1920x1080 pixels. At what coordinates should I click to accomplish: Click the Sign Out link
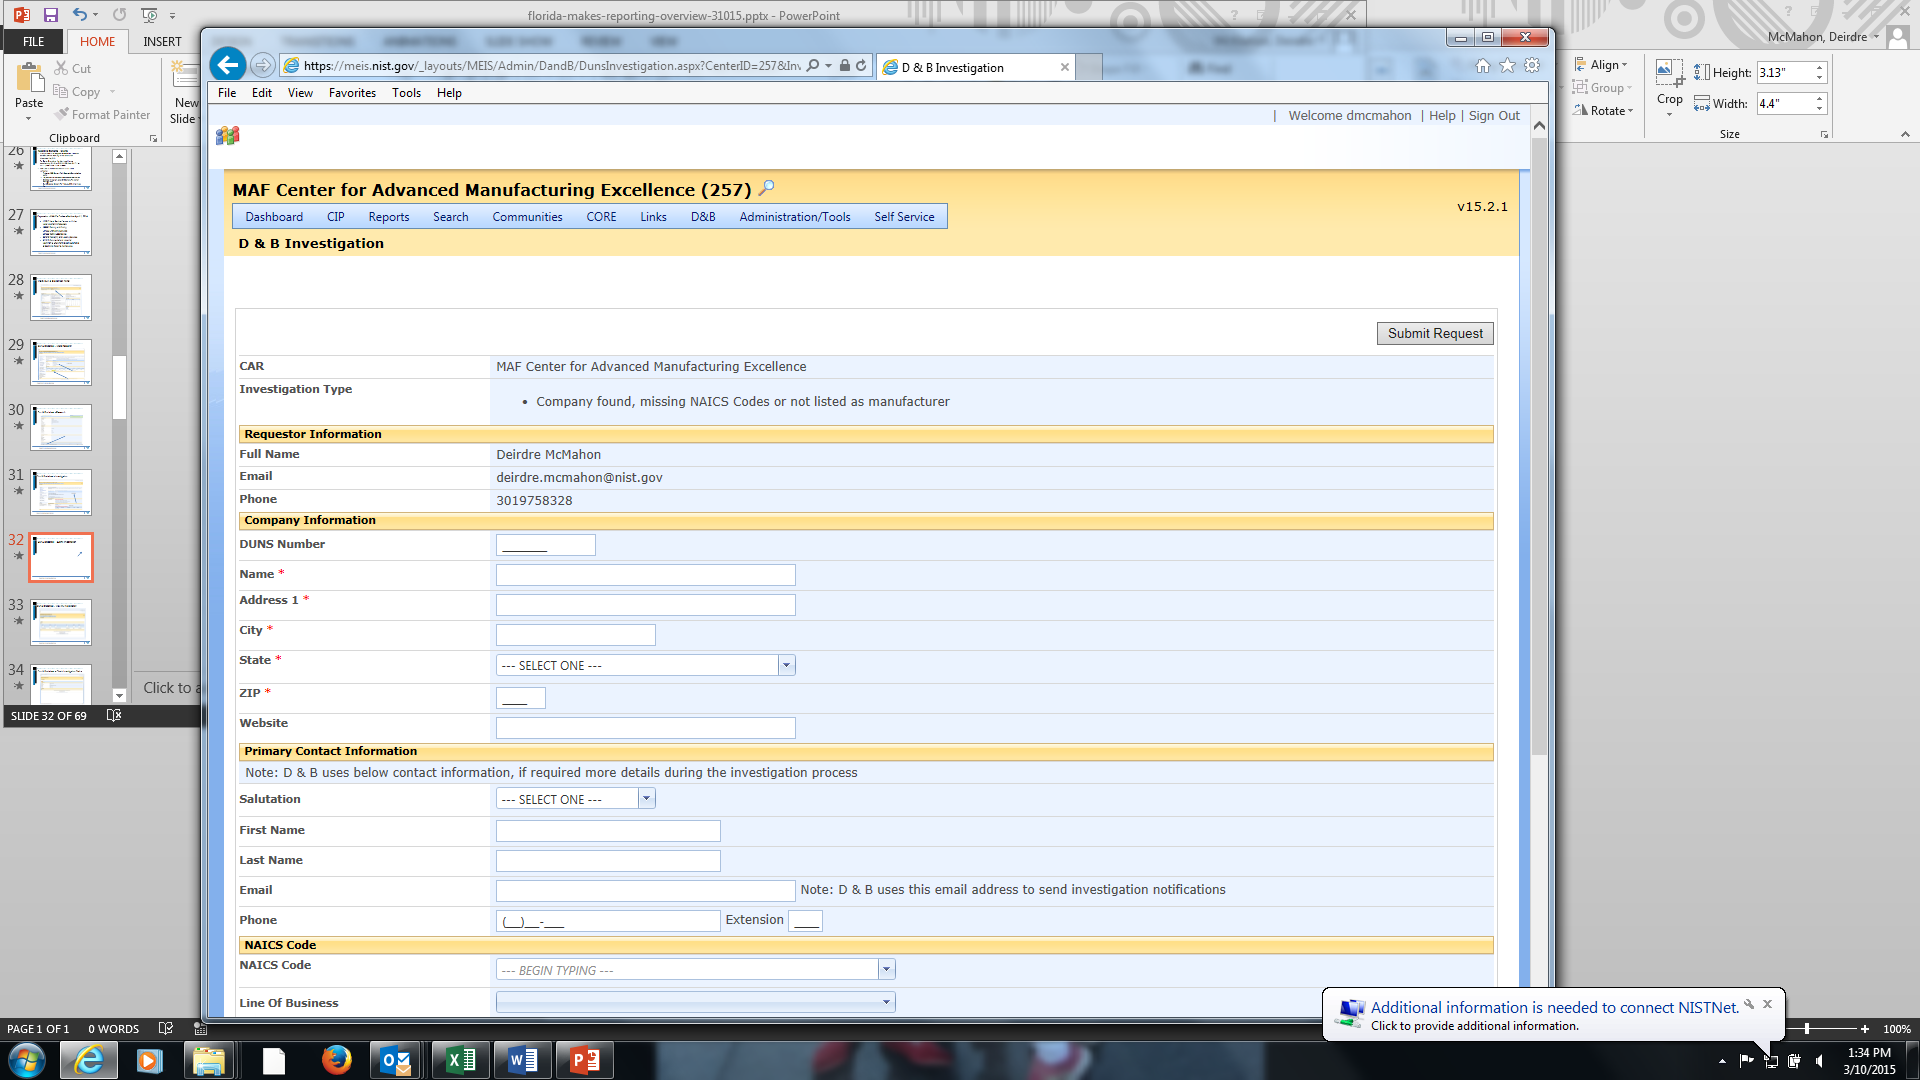click(x=1494, y=116)
